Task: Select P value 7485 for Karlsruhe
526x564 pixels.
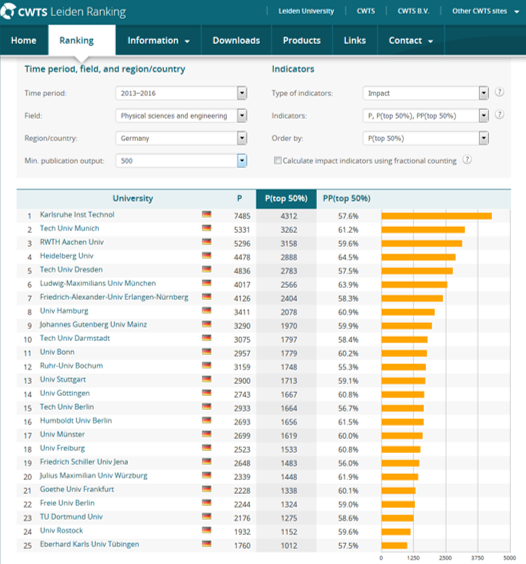Action: coord(242,216)
